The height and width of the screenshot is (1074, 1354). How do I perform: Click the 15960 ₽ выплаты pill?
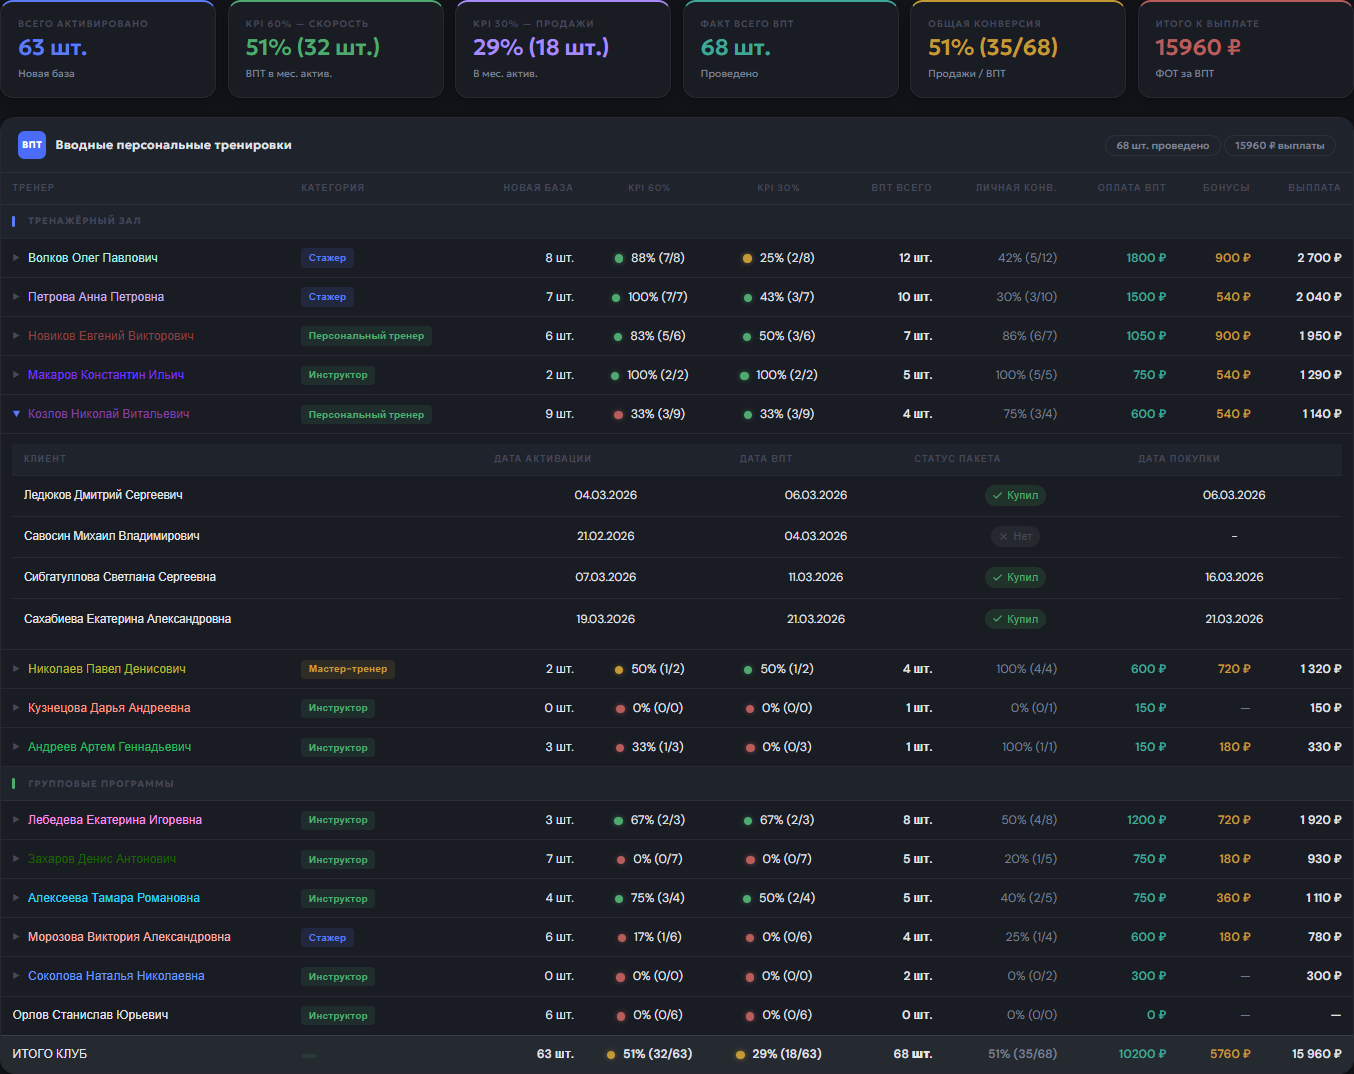point(1279,146)
